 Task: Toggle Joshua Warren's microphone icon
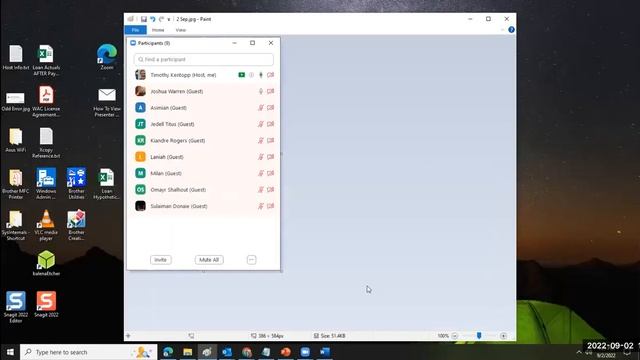[261, 91]
